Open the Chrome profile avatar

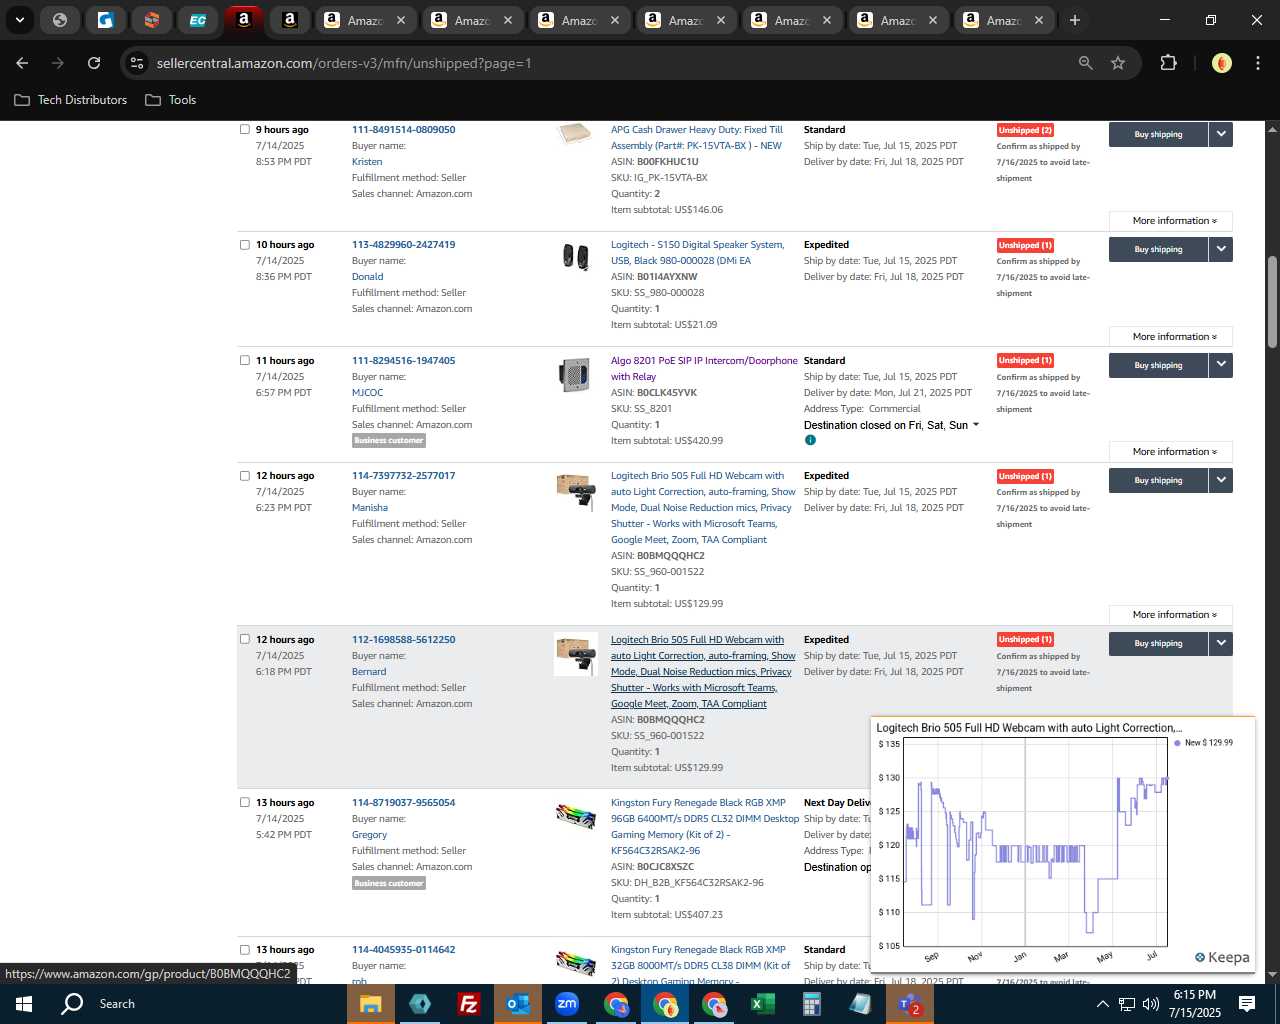pyautogui.click(x=1222, y=63)
